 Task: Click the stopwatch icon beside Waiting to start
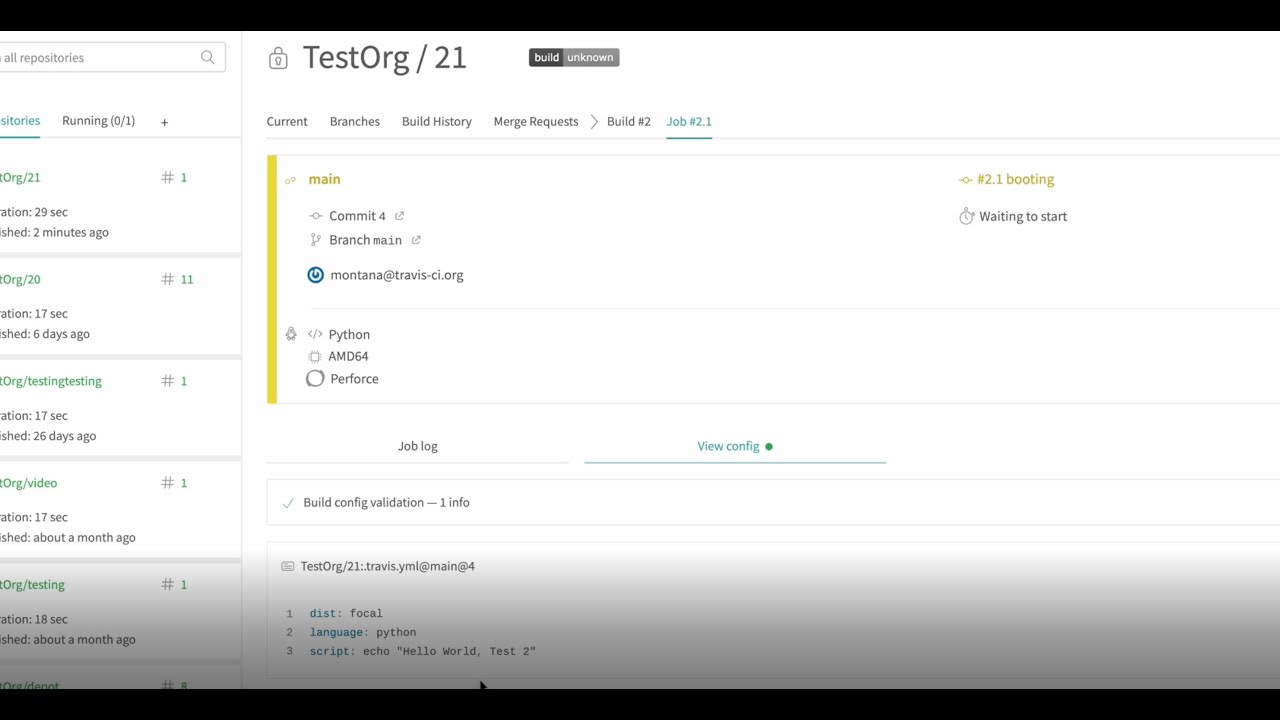tap(966, 216)
